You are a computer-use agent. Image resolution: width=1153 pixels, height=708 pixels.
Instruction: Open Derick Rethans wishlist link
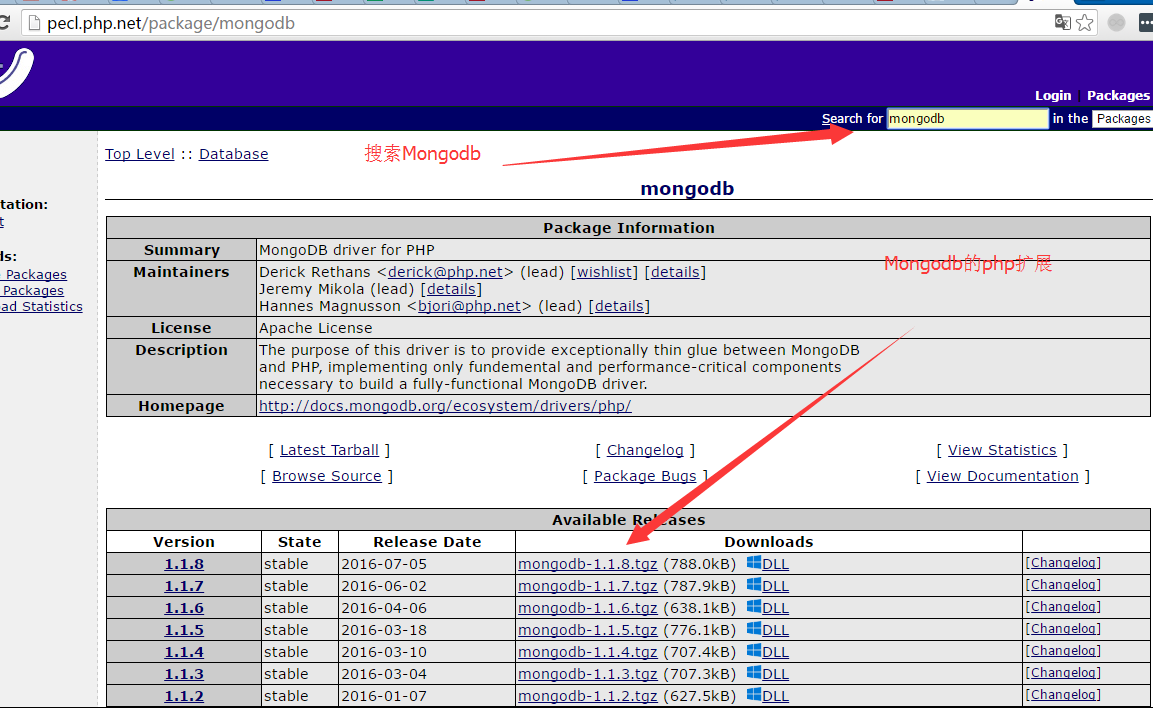tap(604, 272)
